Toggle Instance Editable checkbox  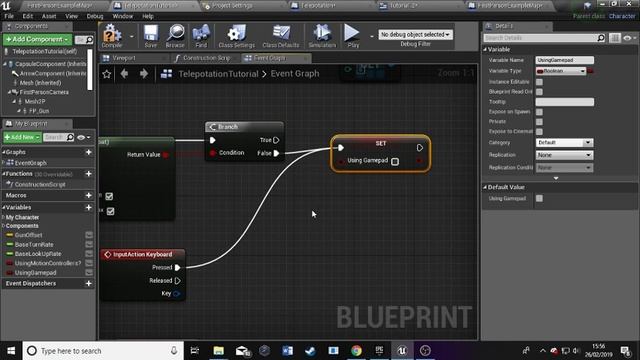point(539,82)
